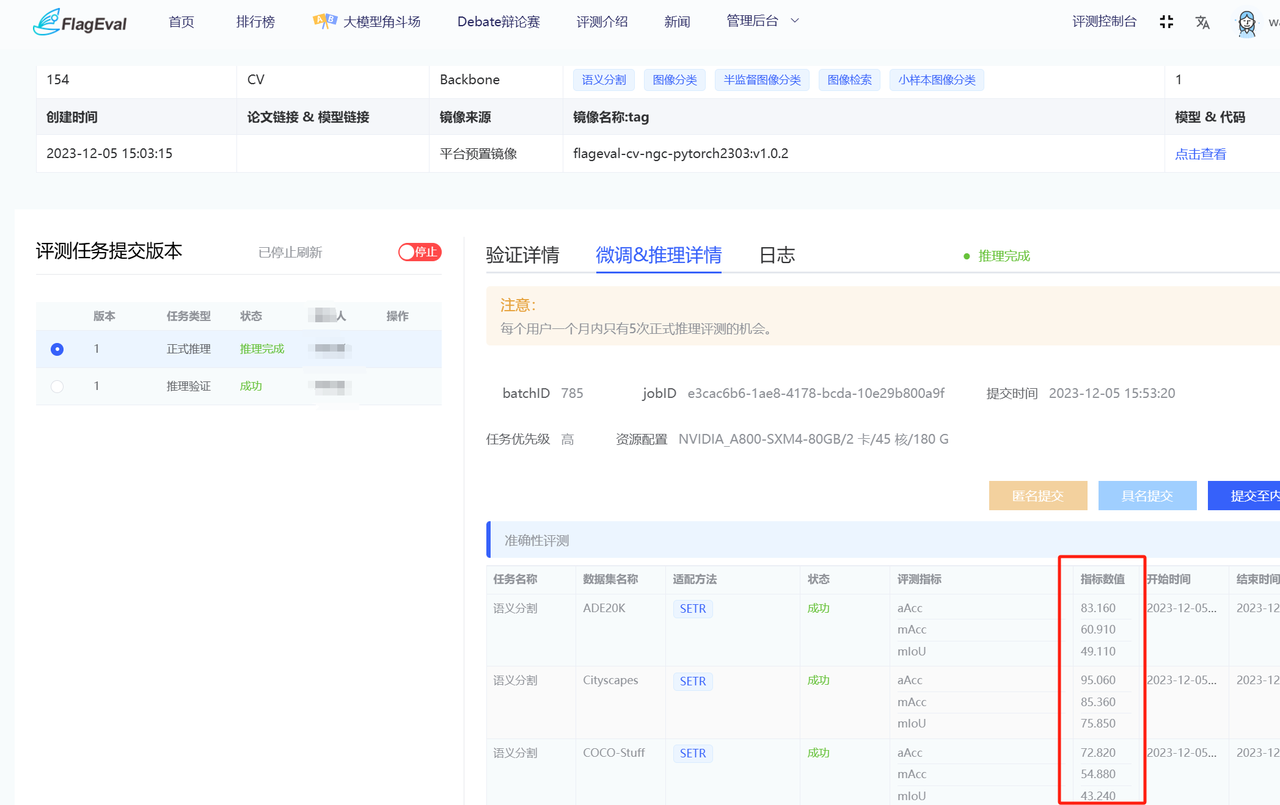Toggle the 停止 refresh switch
Screen dimensions: 1280x805
(419, 252)
